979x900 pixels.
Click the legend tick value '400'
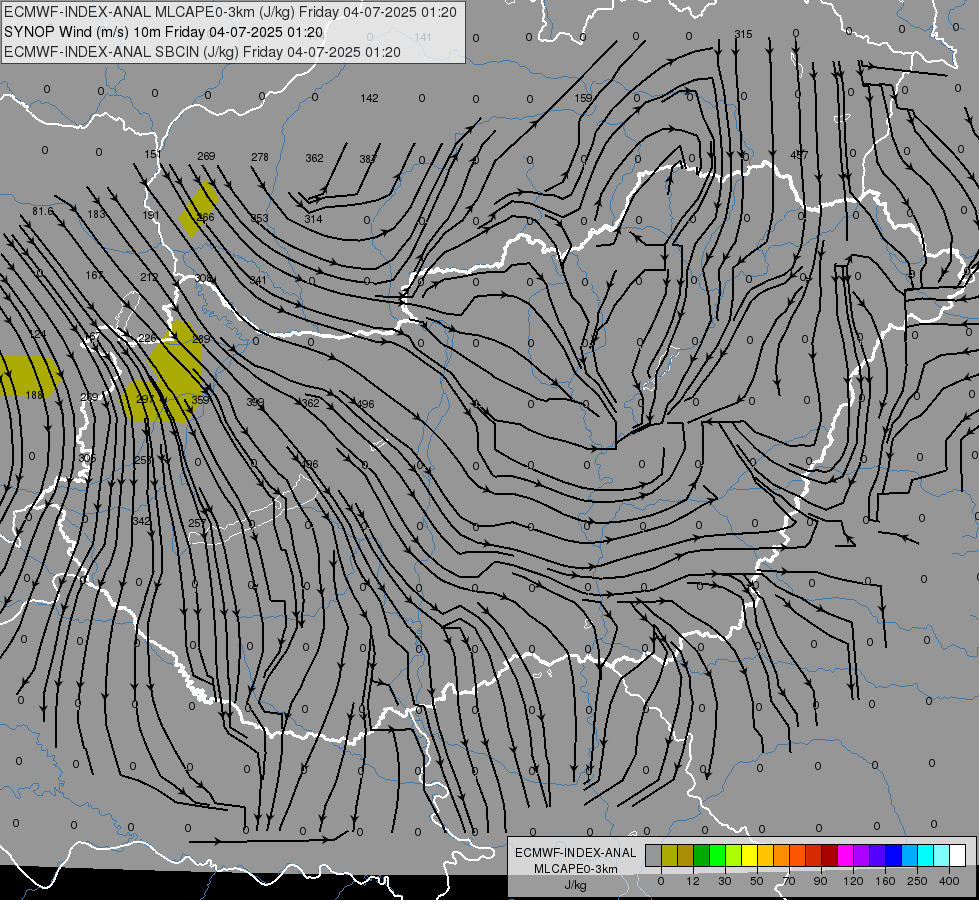[x=949, y=881]
